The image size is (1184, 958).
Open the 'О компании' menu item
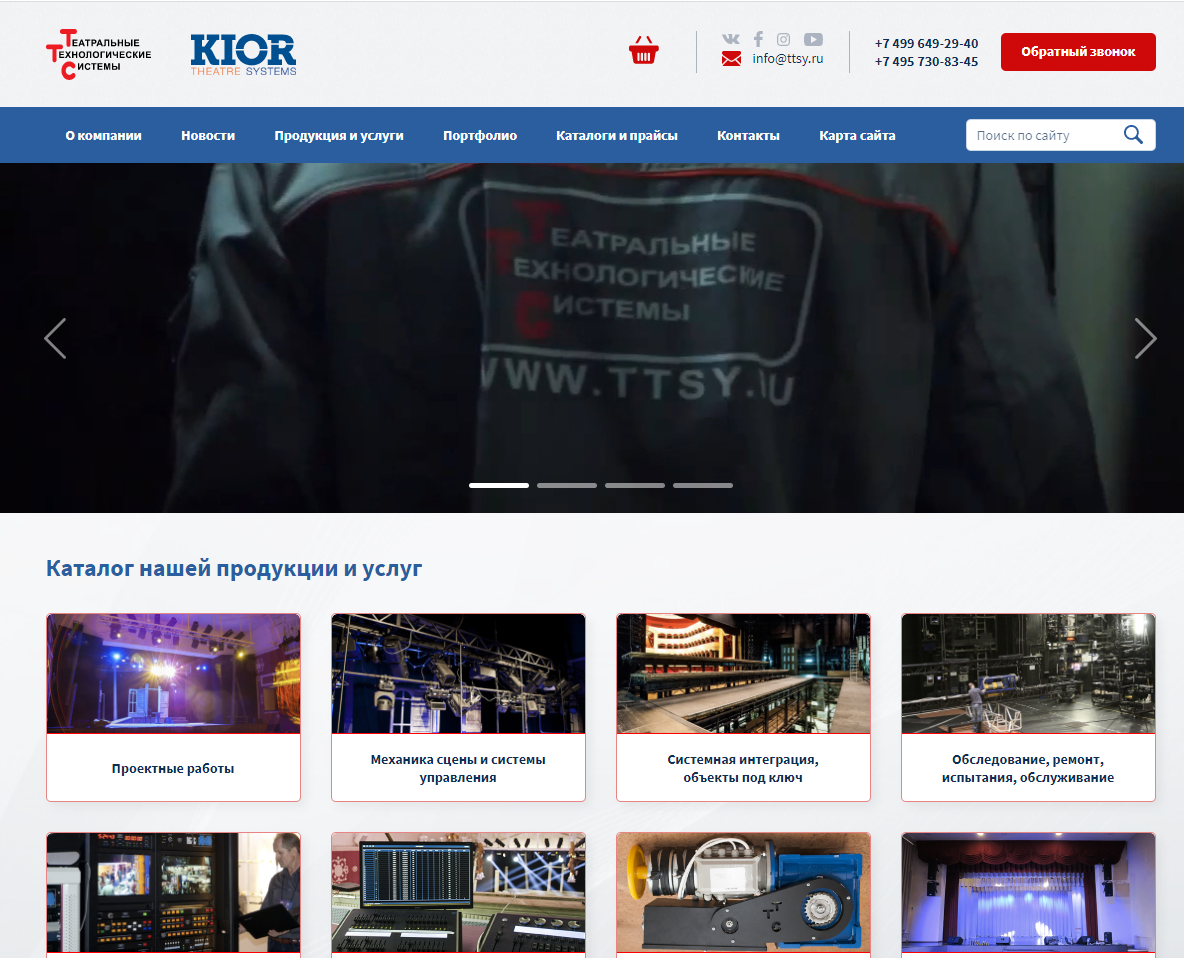(x=103, y=136)
